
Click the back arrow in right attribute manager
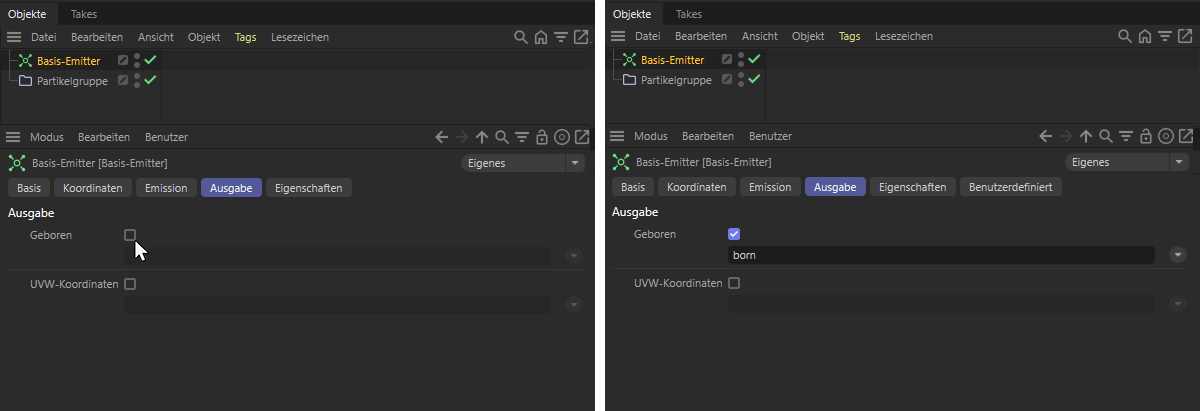point(1046,137)
